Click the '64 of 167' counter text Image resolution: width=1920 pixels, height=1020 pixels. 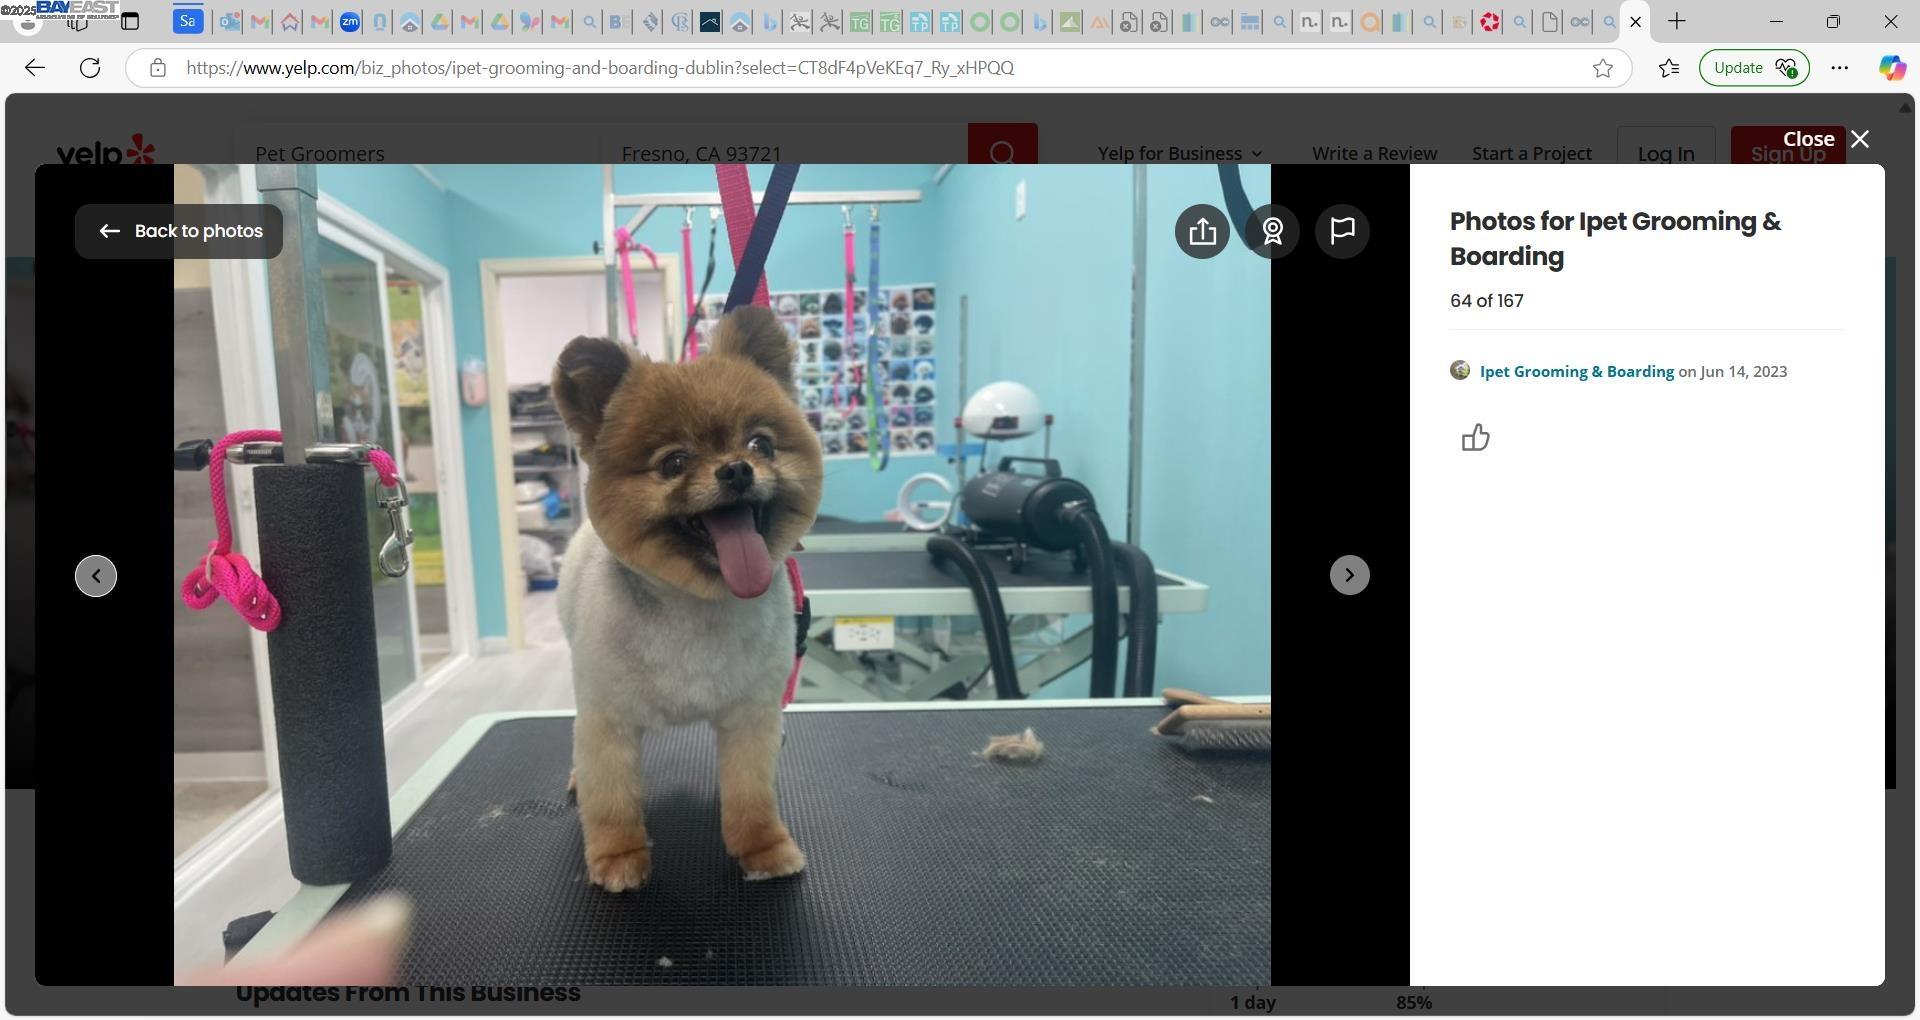point(1486,301)
